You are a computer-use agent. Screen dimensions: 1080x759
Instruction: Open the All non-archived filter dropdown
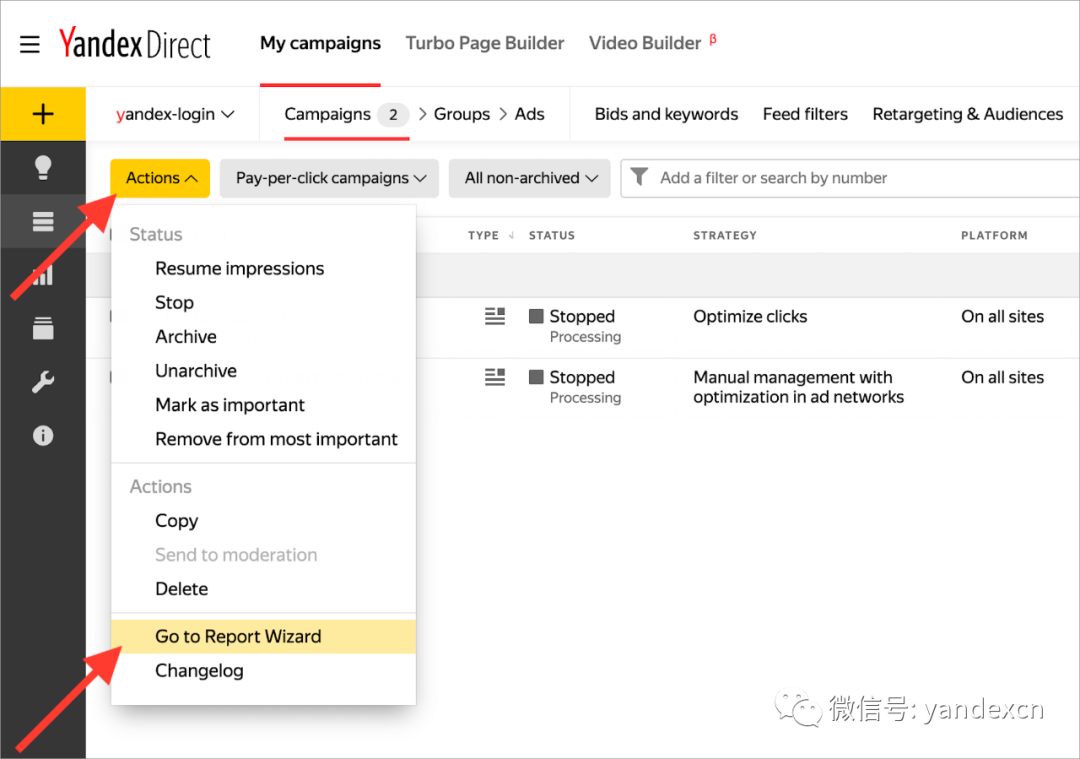(530, 178)
